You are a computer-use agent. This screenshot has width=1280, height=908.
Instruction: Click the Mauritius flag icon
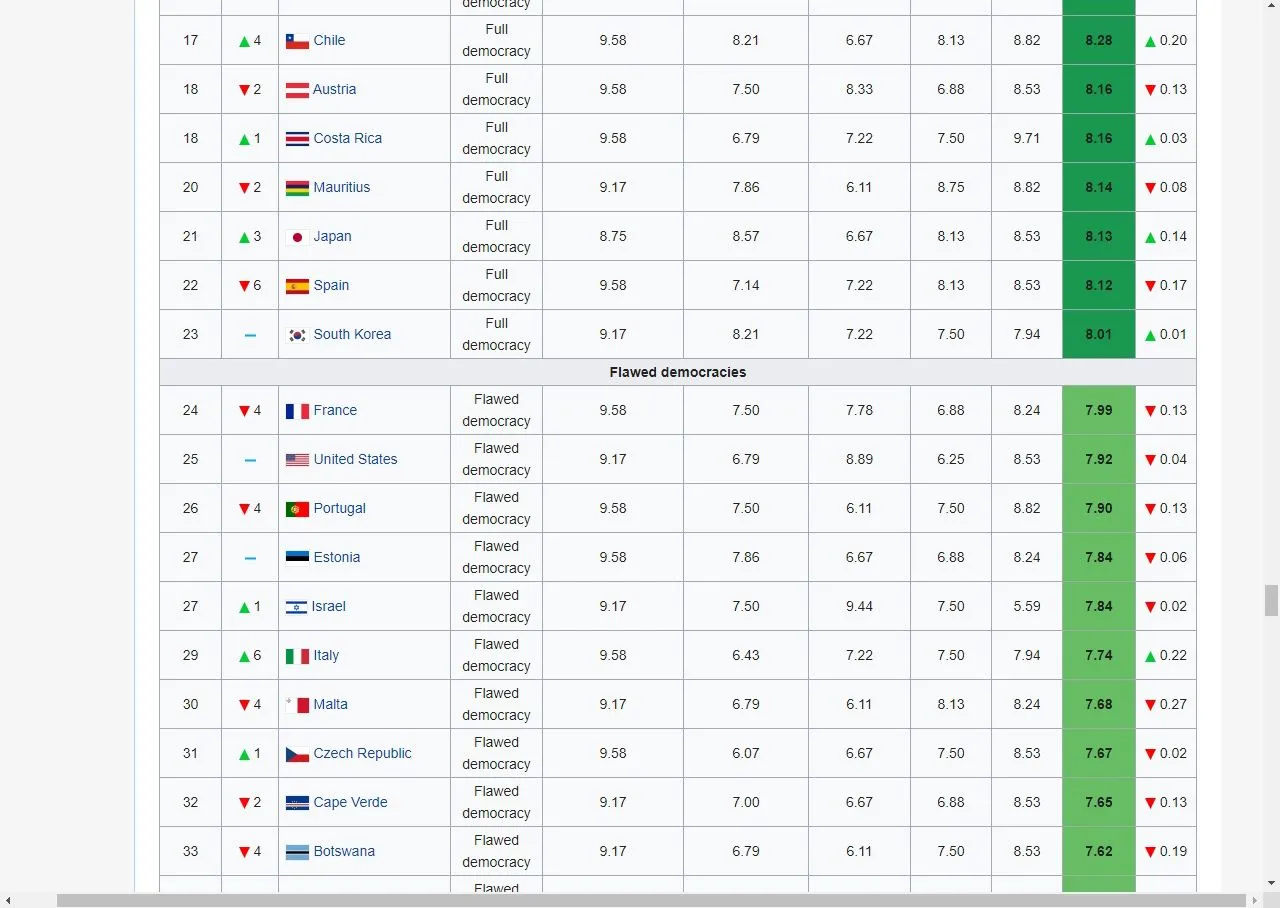click(296, 187)
